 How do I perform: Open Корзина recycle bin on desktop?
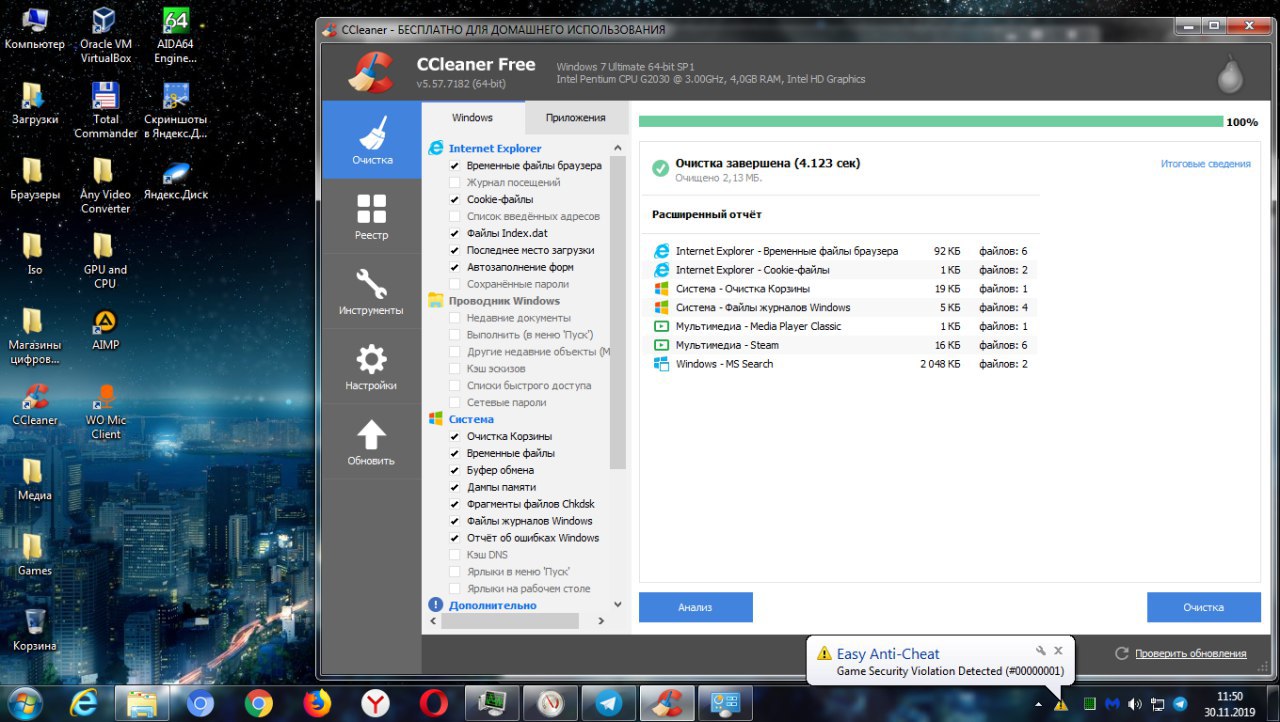click(34, 629)
